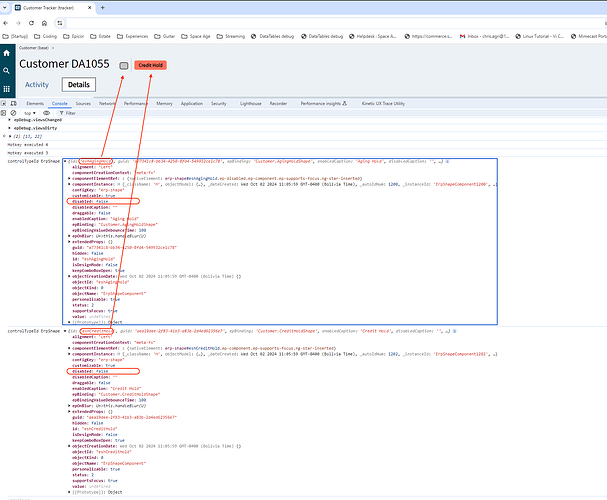Clear the console with the clear icon

(14, 113)
